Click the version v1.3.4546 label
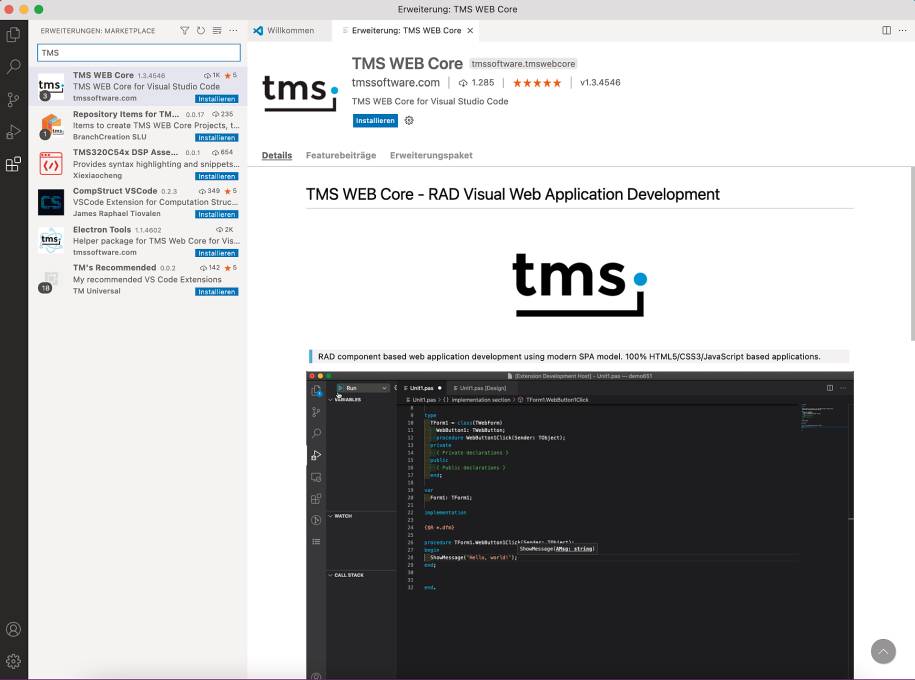This screenshot has height=680, width=915. pos(600,83)
